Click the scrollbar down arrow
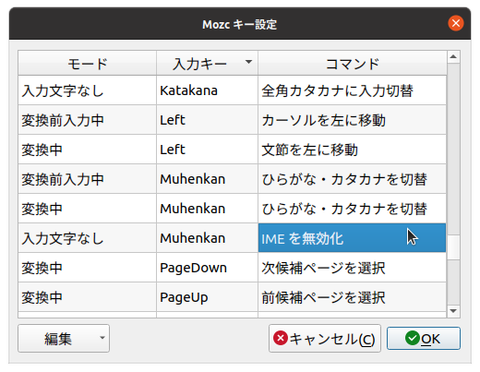The width and height of the screenshot is (480, 372). (453, 311)
